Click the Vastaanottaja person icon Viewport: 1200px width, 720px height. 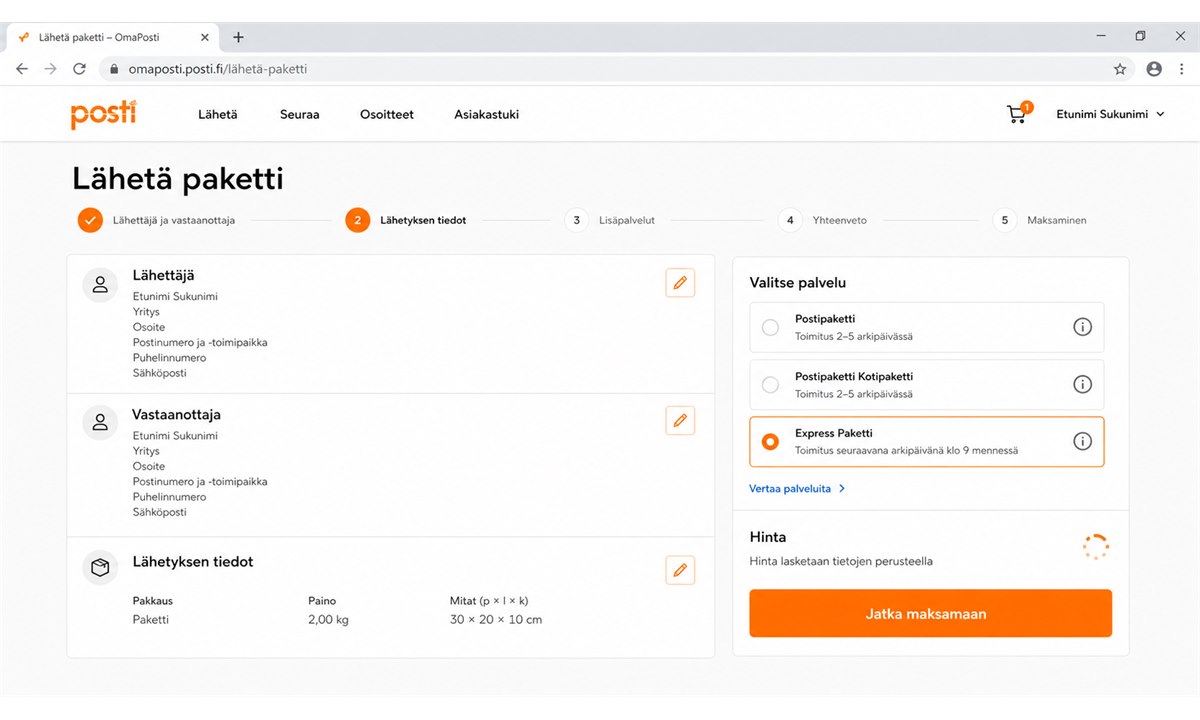100,422
